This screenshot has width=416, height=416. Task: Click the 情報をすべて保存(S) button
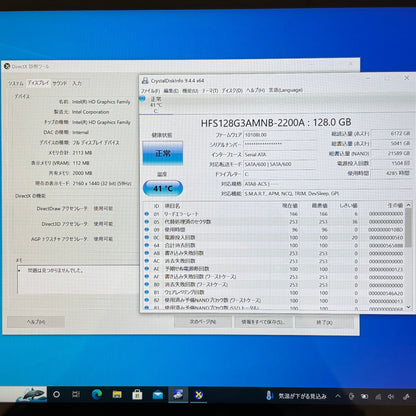[263, 322]
